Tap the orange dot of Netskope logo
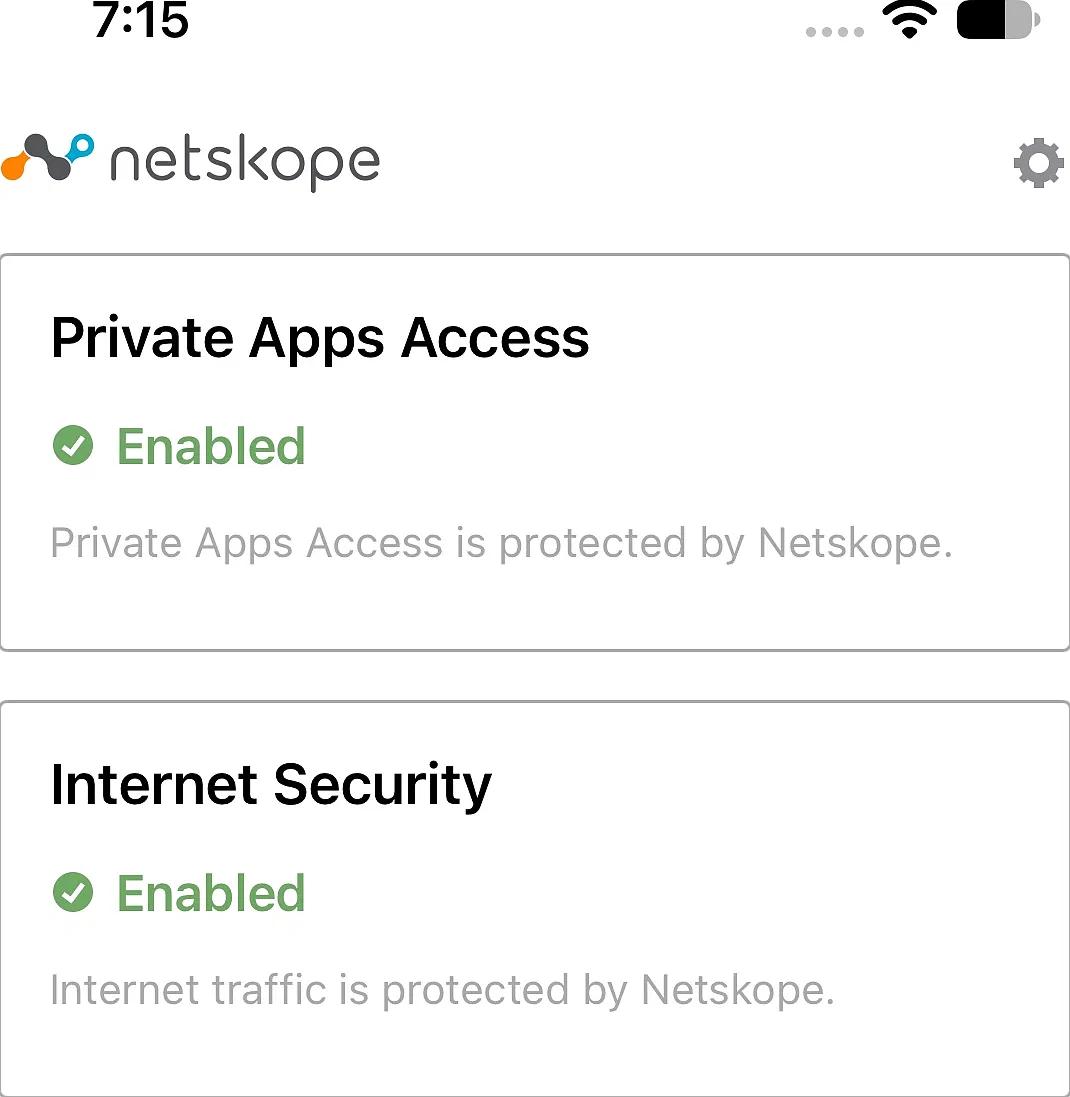 (14, 169)
